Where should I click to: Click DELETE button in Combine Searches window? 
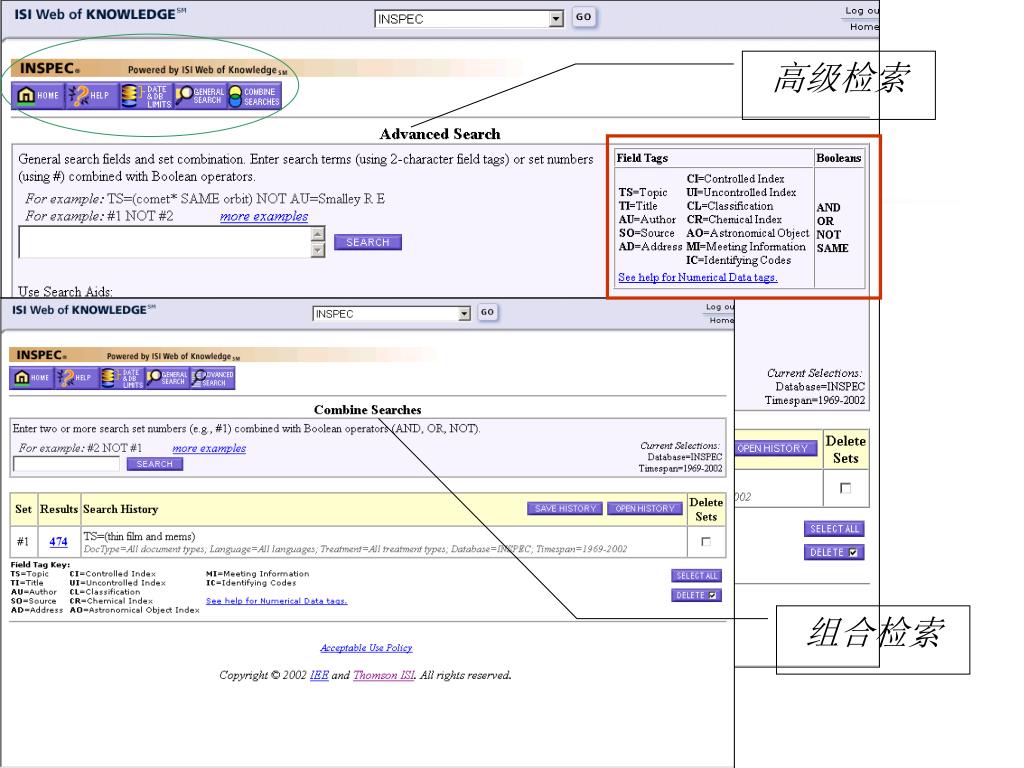(696, 595)
